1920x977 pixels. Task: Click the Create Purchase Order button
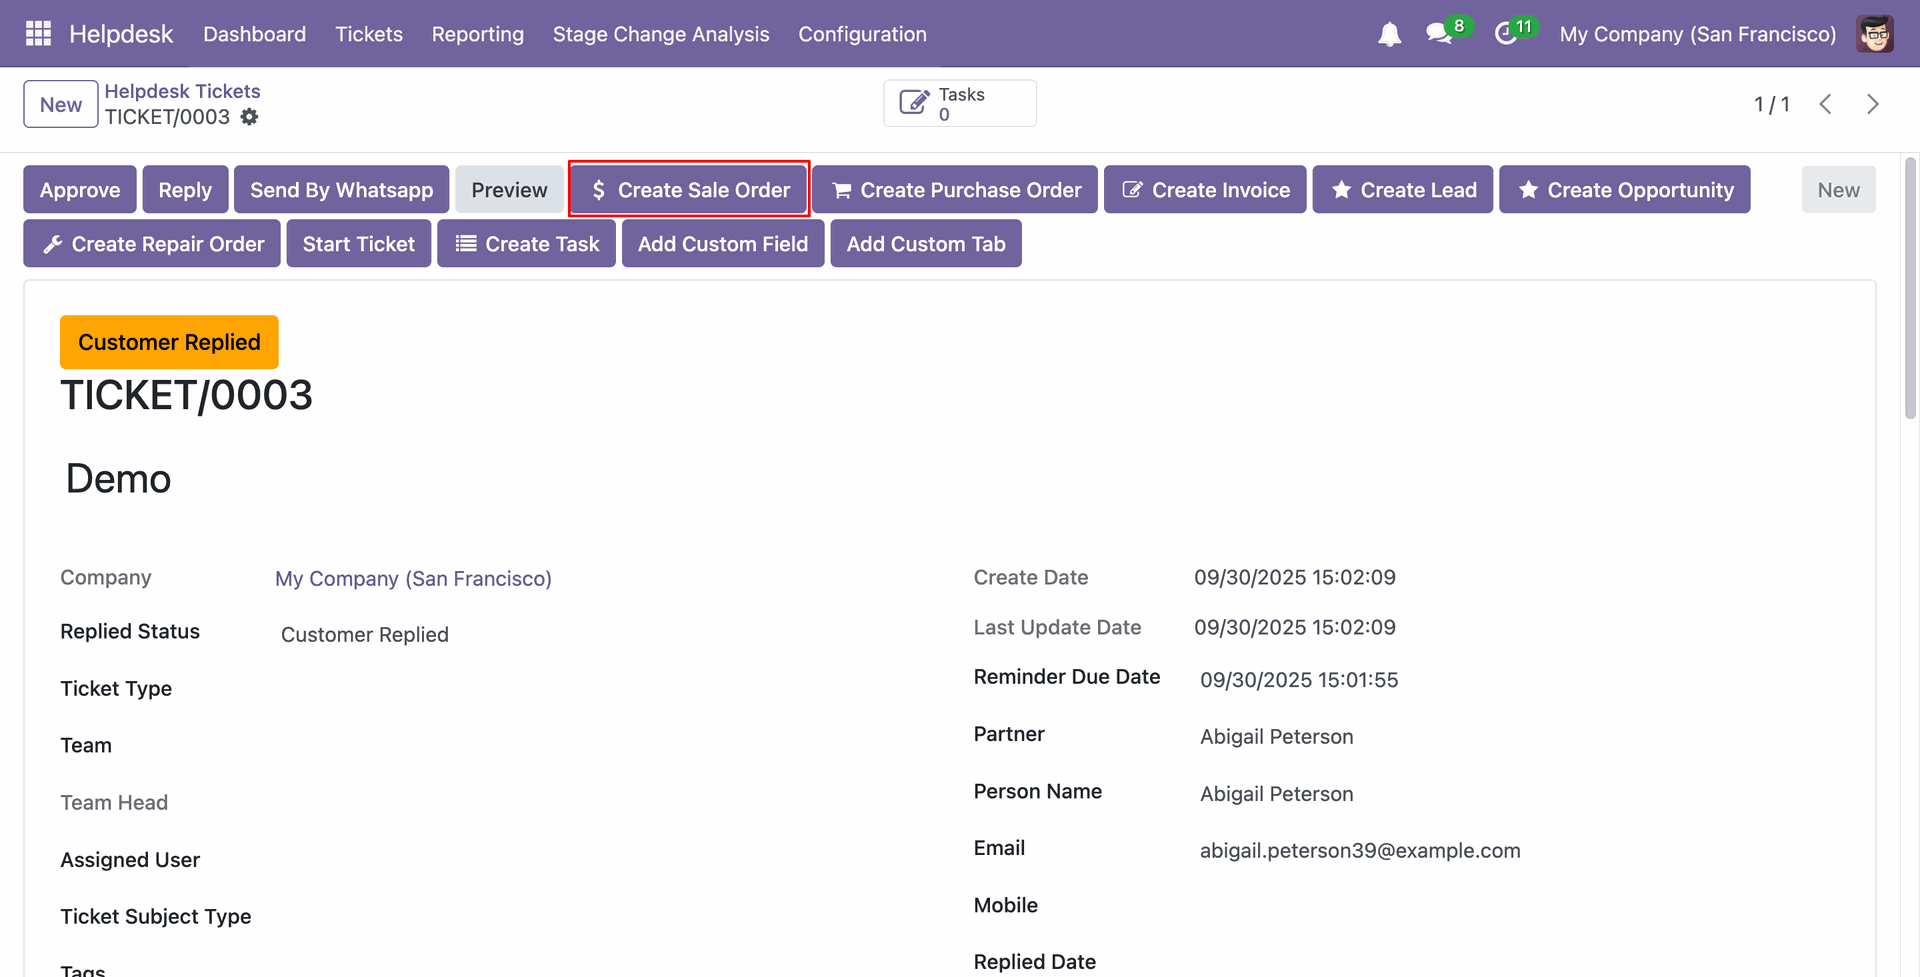tap(955, 190)
